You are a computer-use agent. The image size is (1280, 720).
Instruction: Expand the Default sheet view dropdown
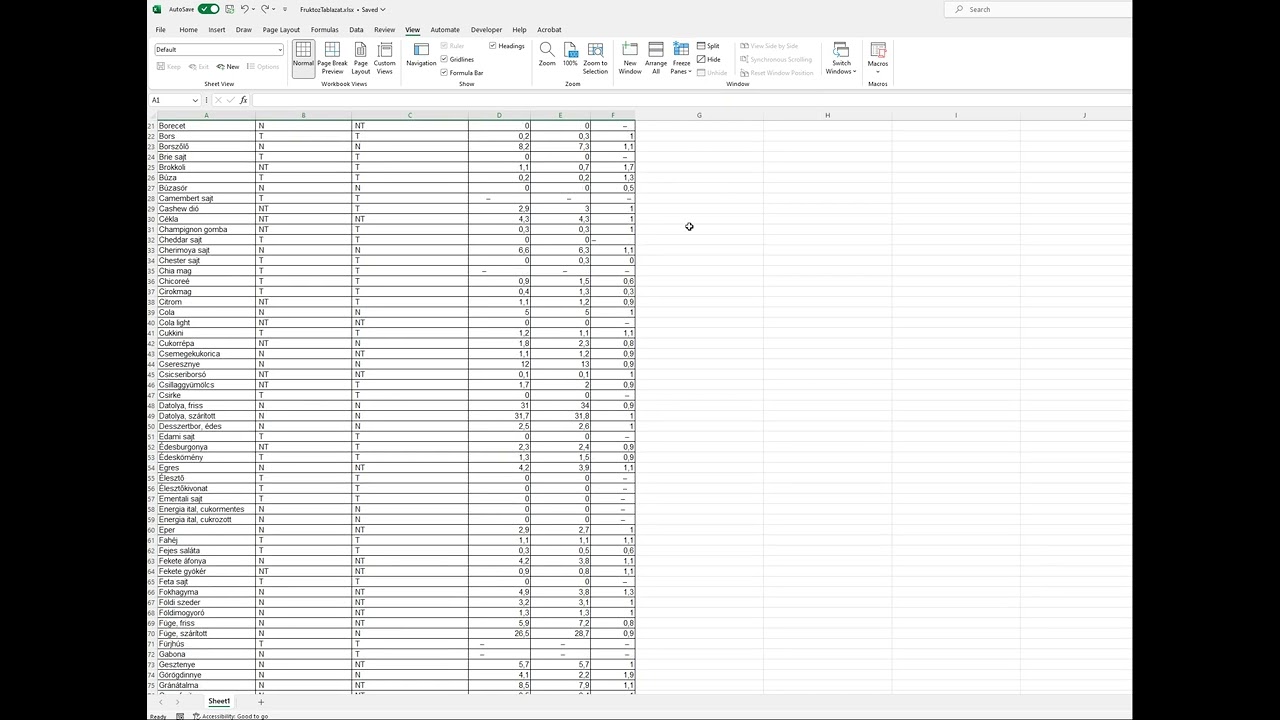279,50
